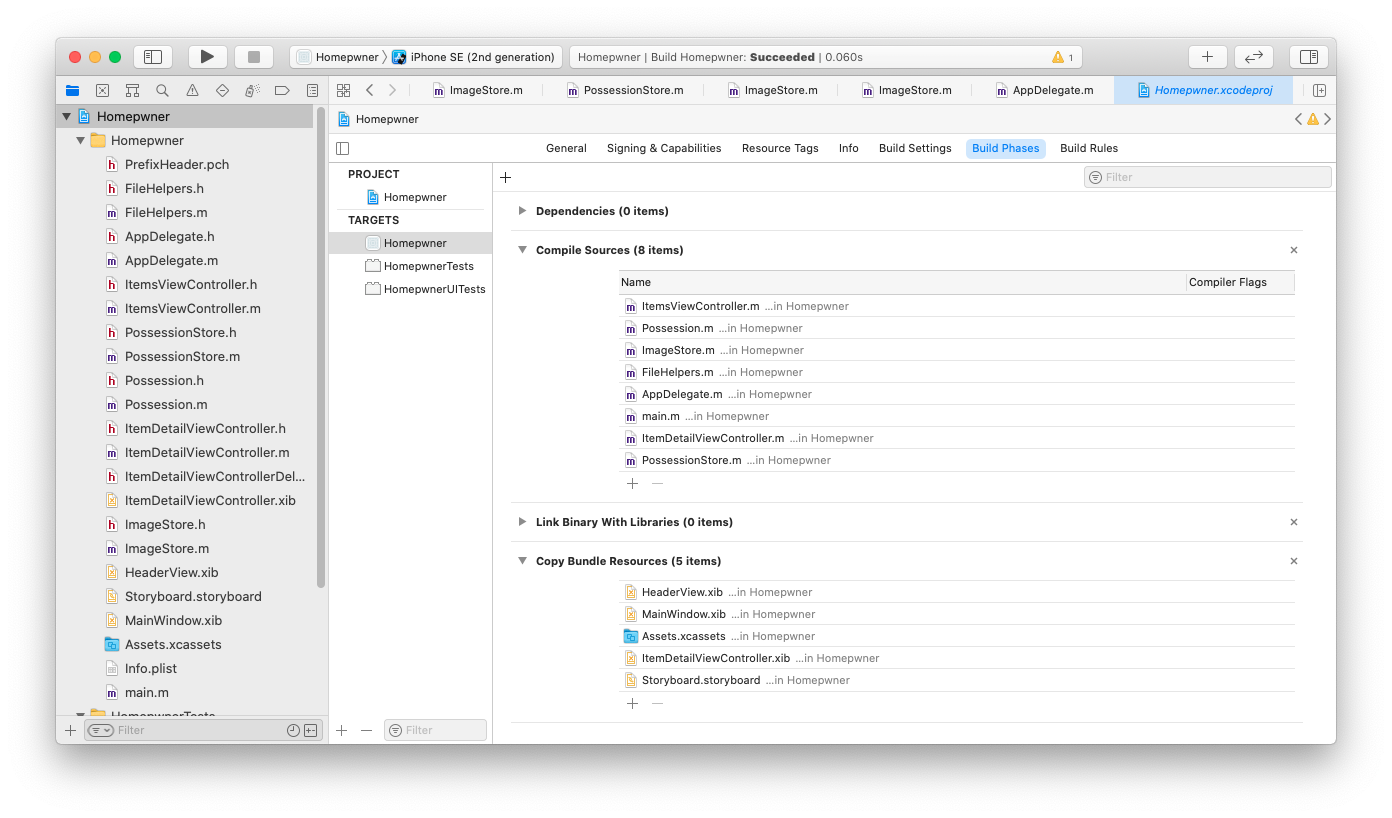The width and height of the screenshot is (1392, 818).
Task: Remove the selected target with minus
Action: coord(366,730)
